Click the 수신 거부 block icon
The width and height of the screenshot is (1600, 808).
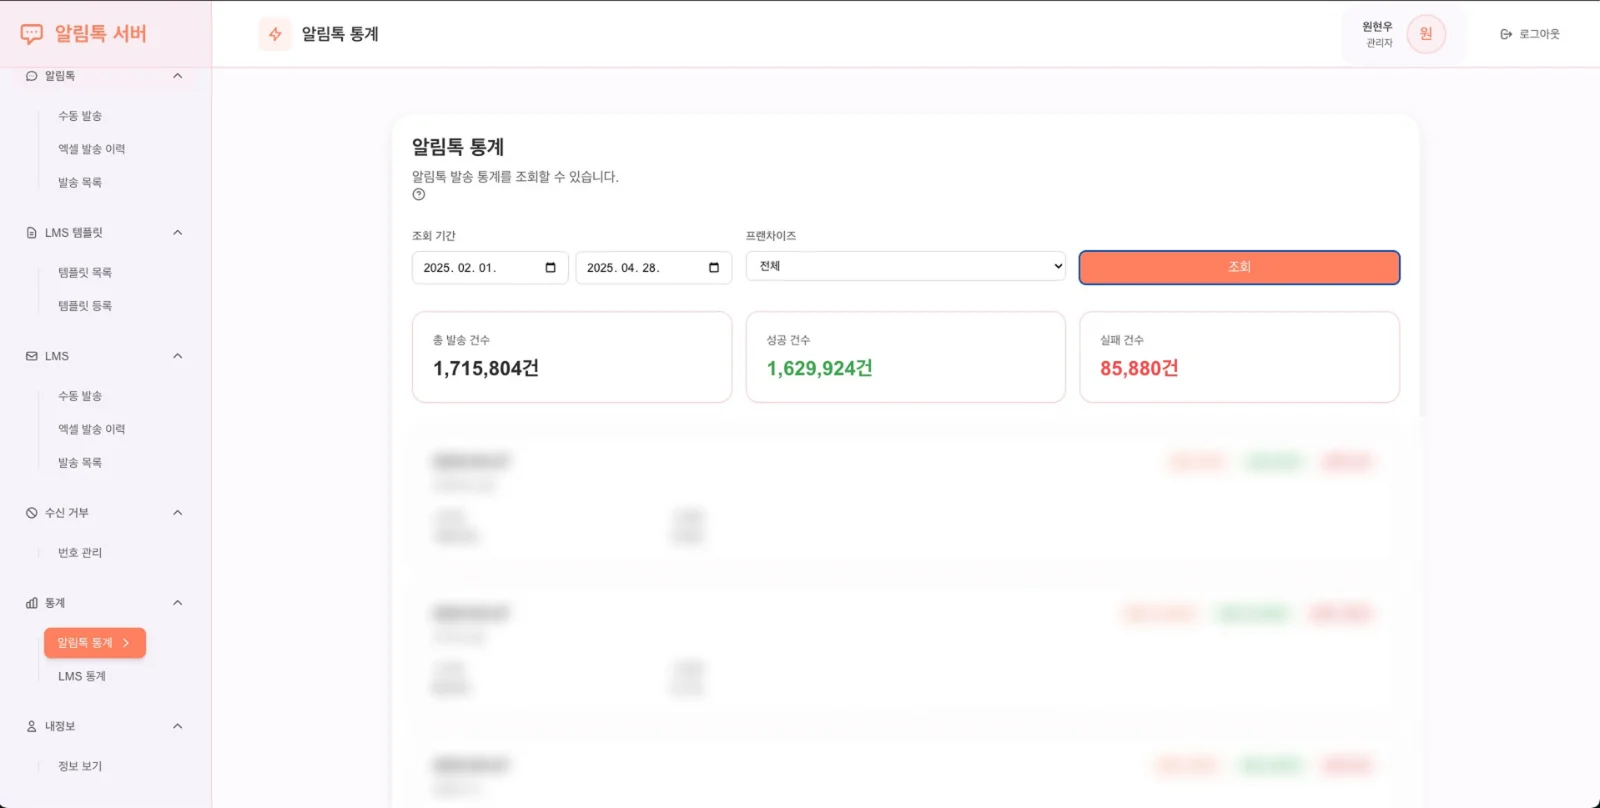point(32,513)
